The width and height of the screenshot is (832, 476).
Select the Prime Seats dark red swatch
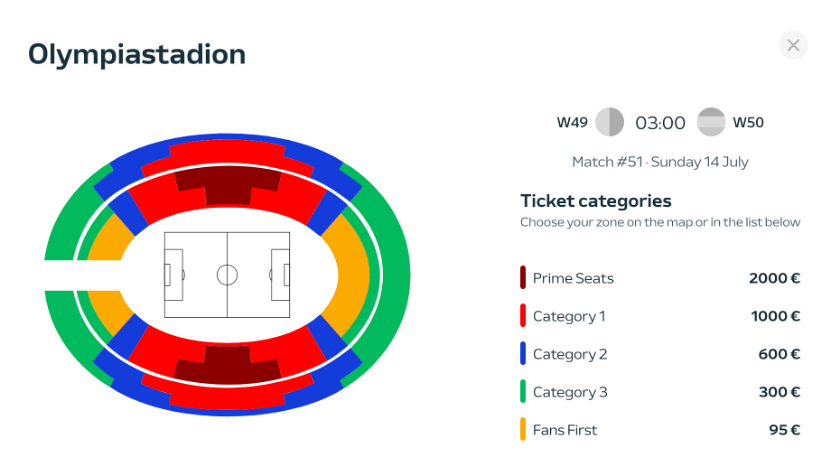[523, 278]
